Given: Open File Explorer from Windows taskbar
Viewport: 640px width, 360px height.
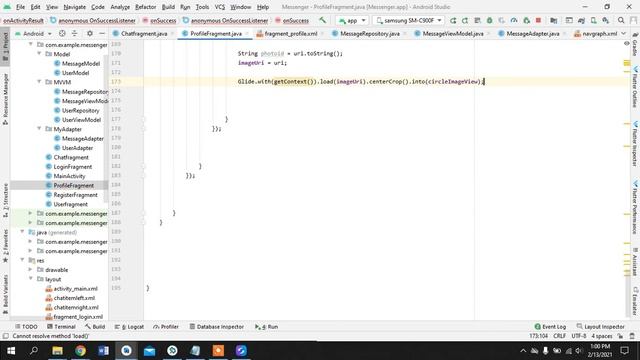Looking at the screenshot, I should click(58, 351).
